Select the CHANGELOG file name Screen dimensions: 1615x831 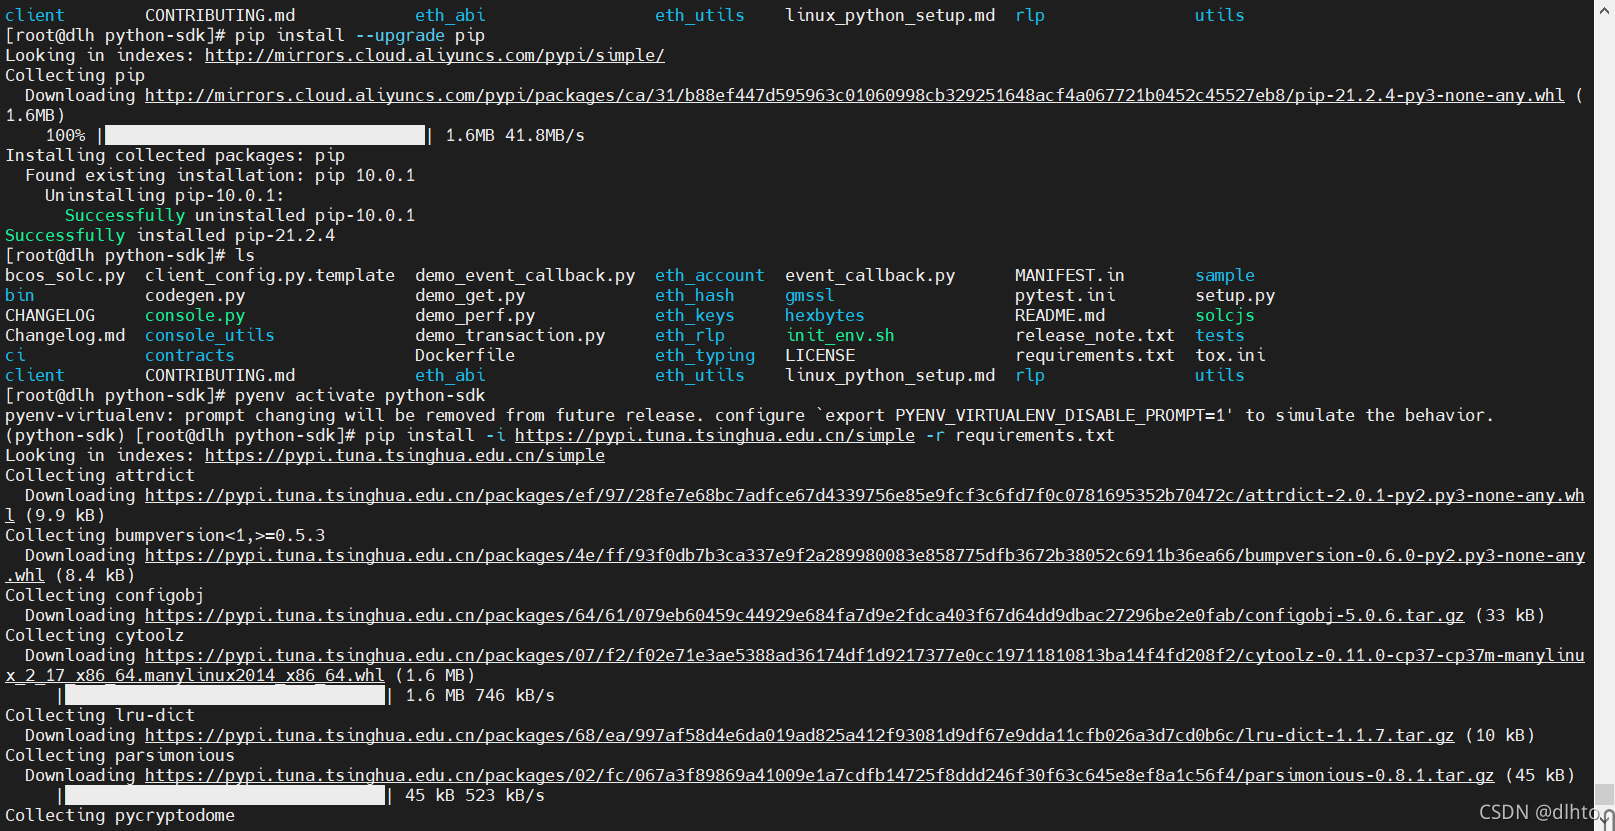[50, 315]
